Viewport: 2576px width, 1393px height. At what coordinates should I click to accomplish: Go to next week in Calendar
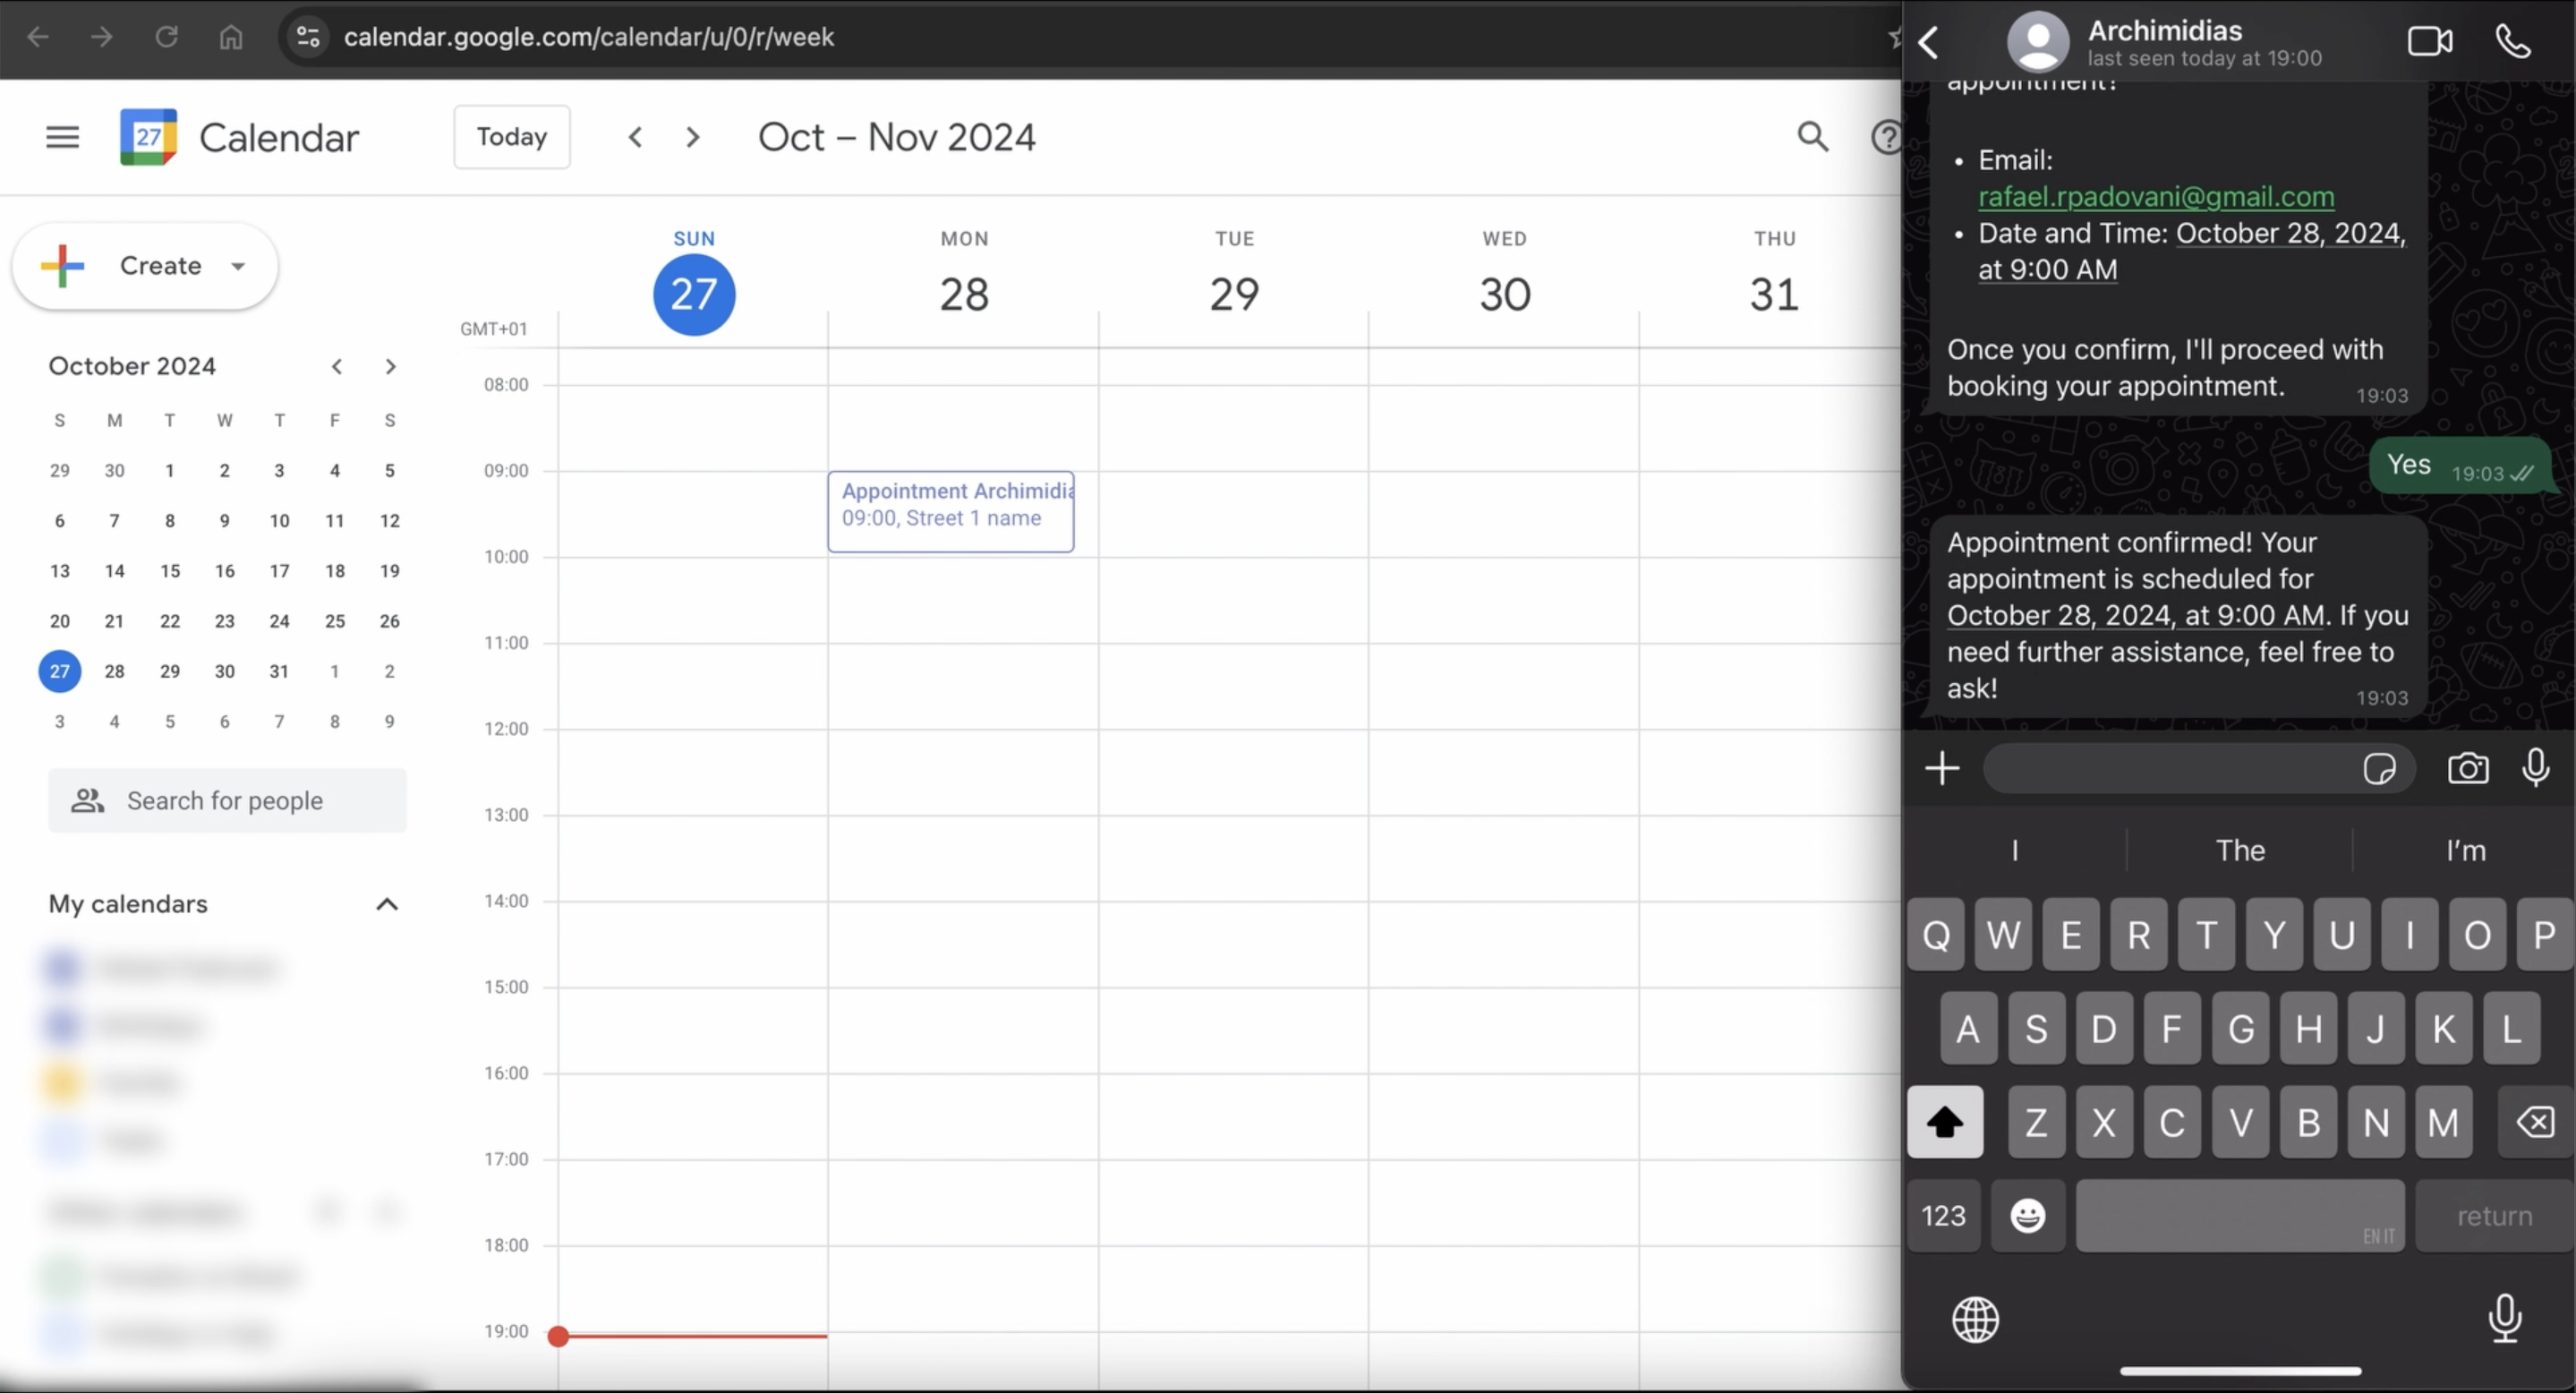(693, 137)
